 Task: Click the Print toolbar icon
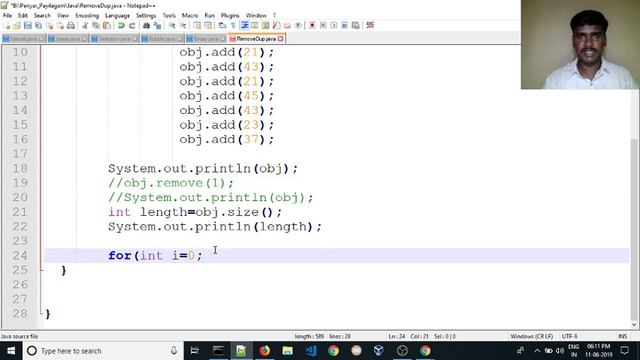[x=71, y=25]
